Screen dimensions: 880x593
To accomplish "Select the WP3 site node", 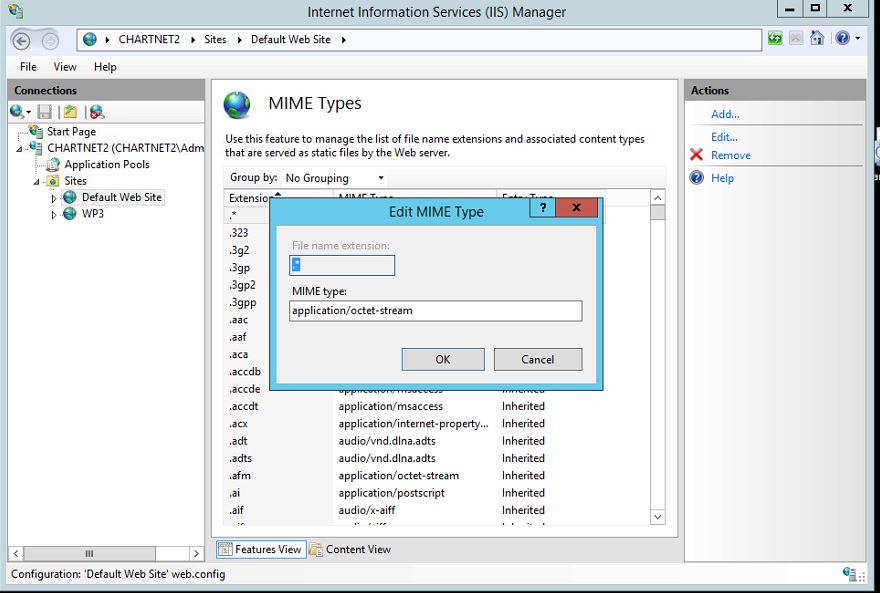I will click(x=93, y=214).
